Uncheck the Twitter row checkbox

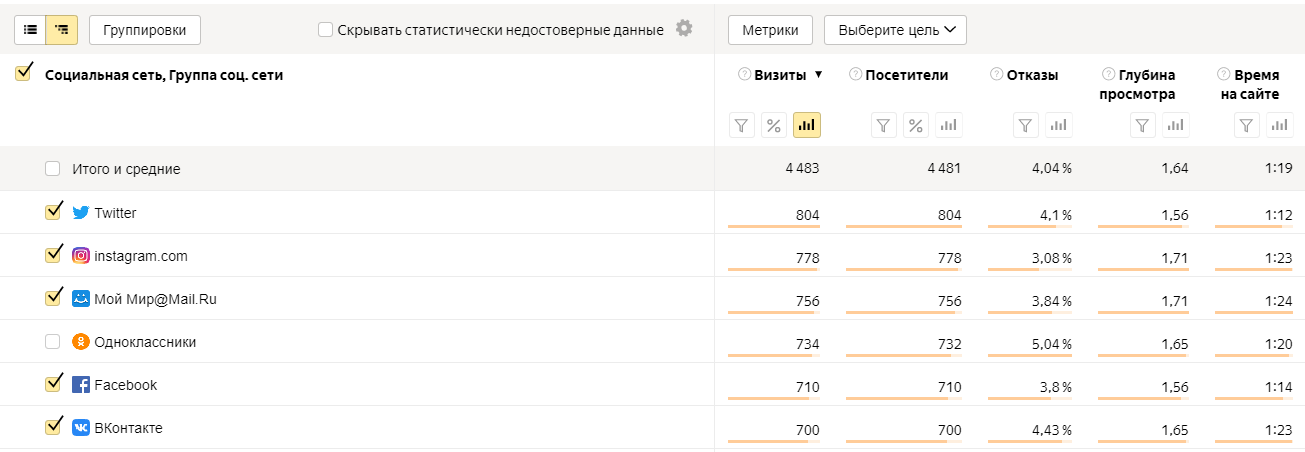tap(54, 212)
